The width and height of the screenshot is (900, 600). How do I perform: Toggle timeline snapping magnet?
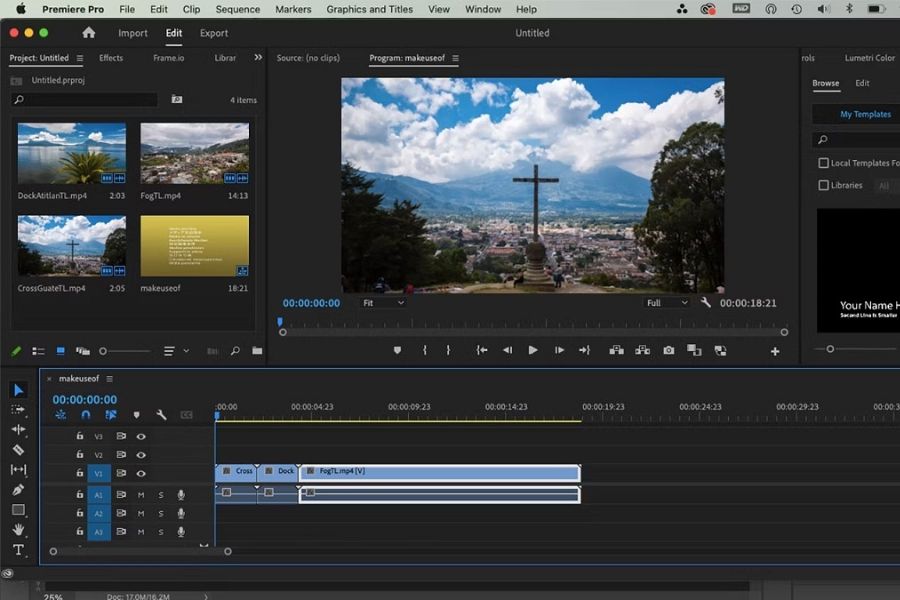click(86, 415)
